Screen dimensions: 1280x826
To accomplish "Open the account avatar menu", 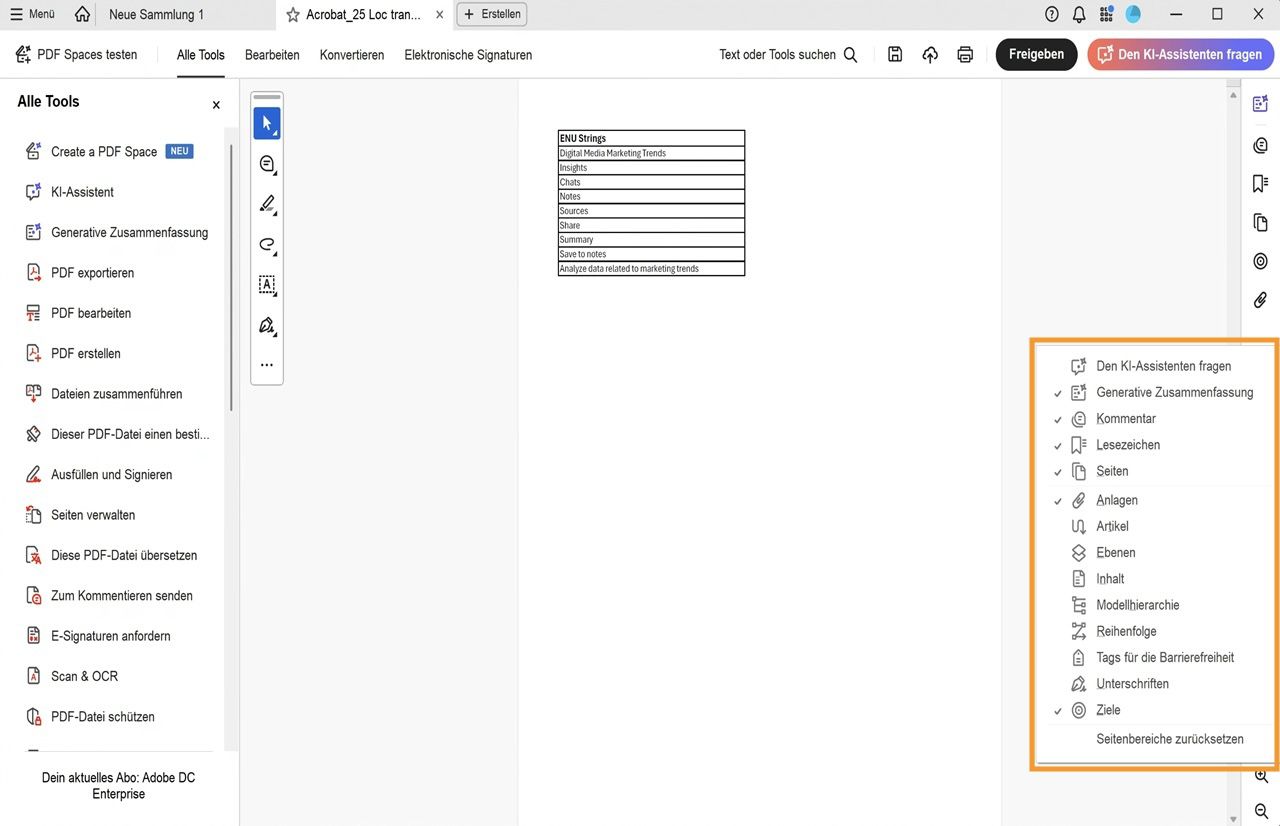I will (x=1132, y=13).
